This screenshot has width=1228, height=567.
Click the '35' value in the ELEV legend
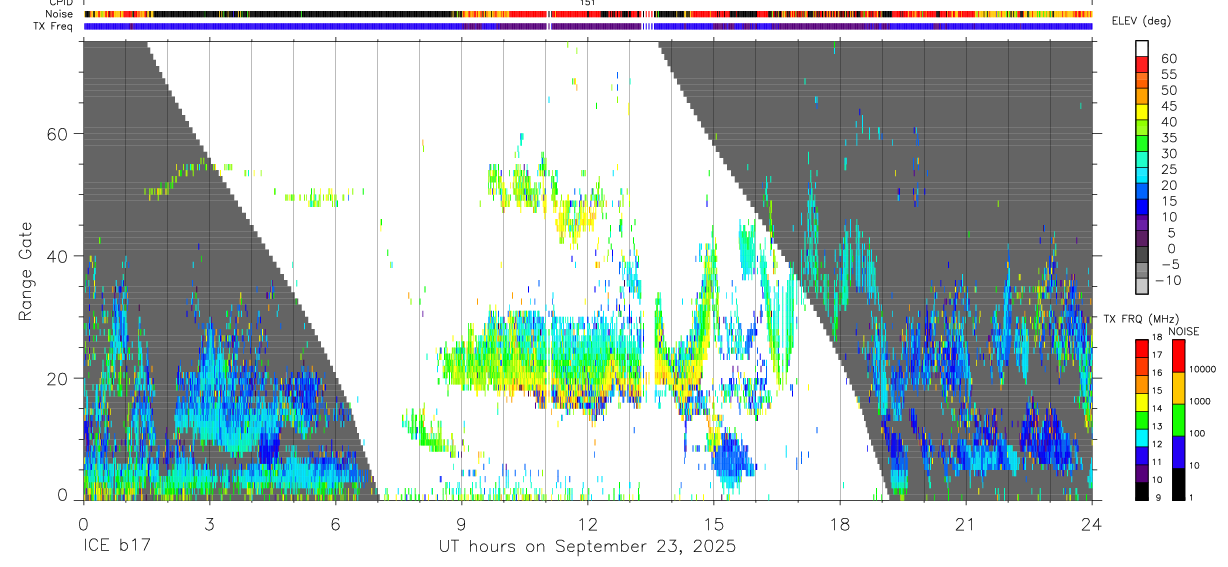(x=1168, y=137)
